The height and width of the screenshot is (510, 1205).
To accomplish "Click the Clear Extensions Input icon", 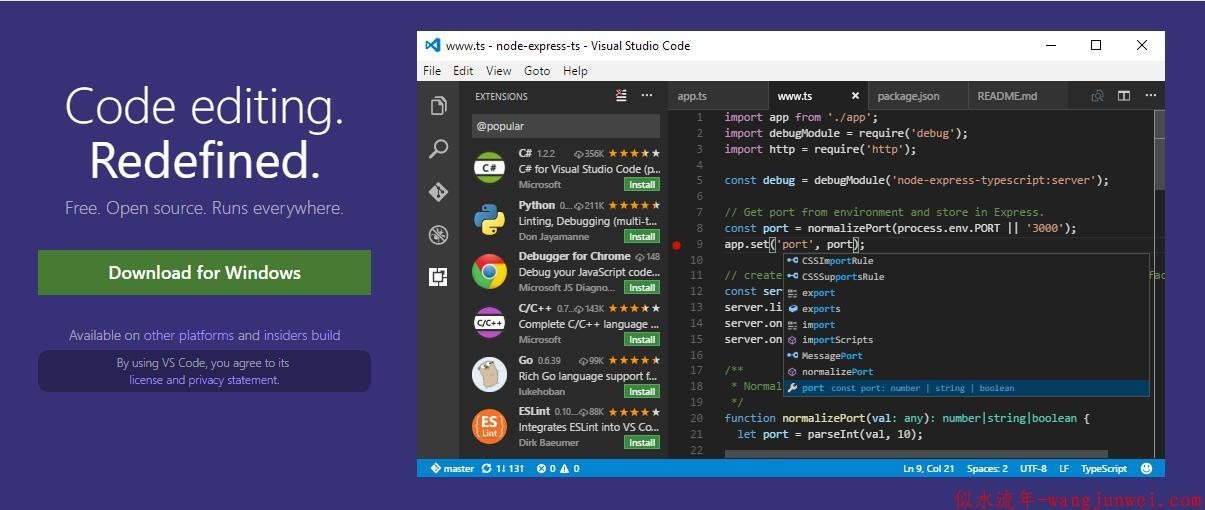I will [x=621, y=96].
